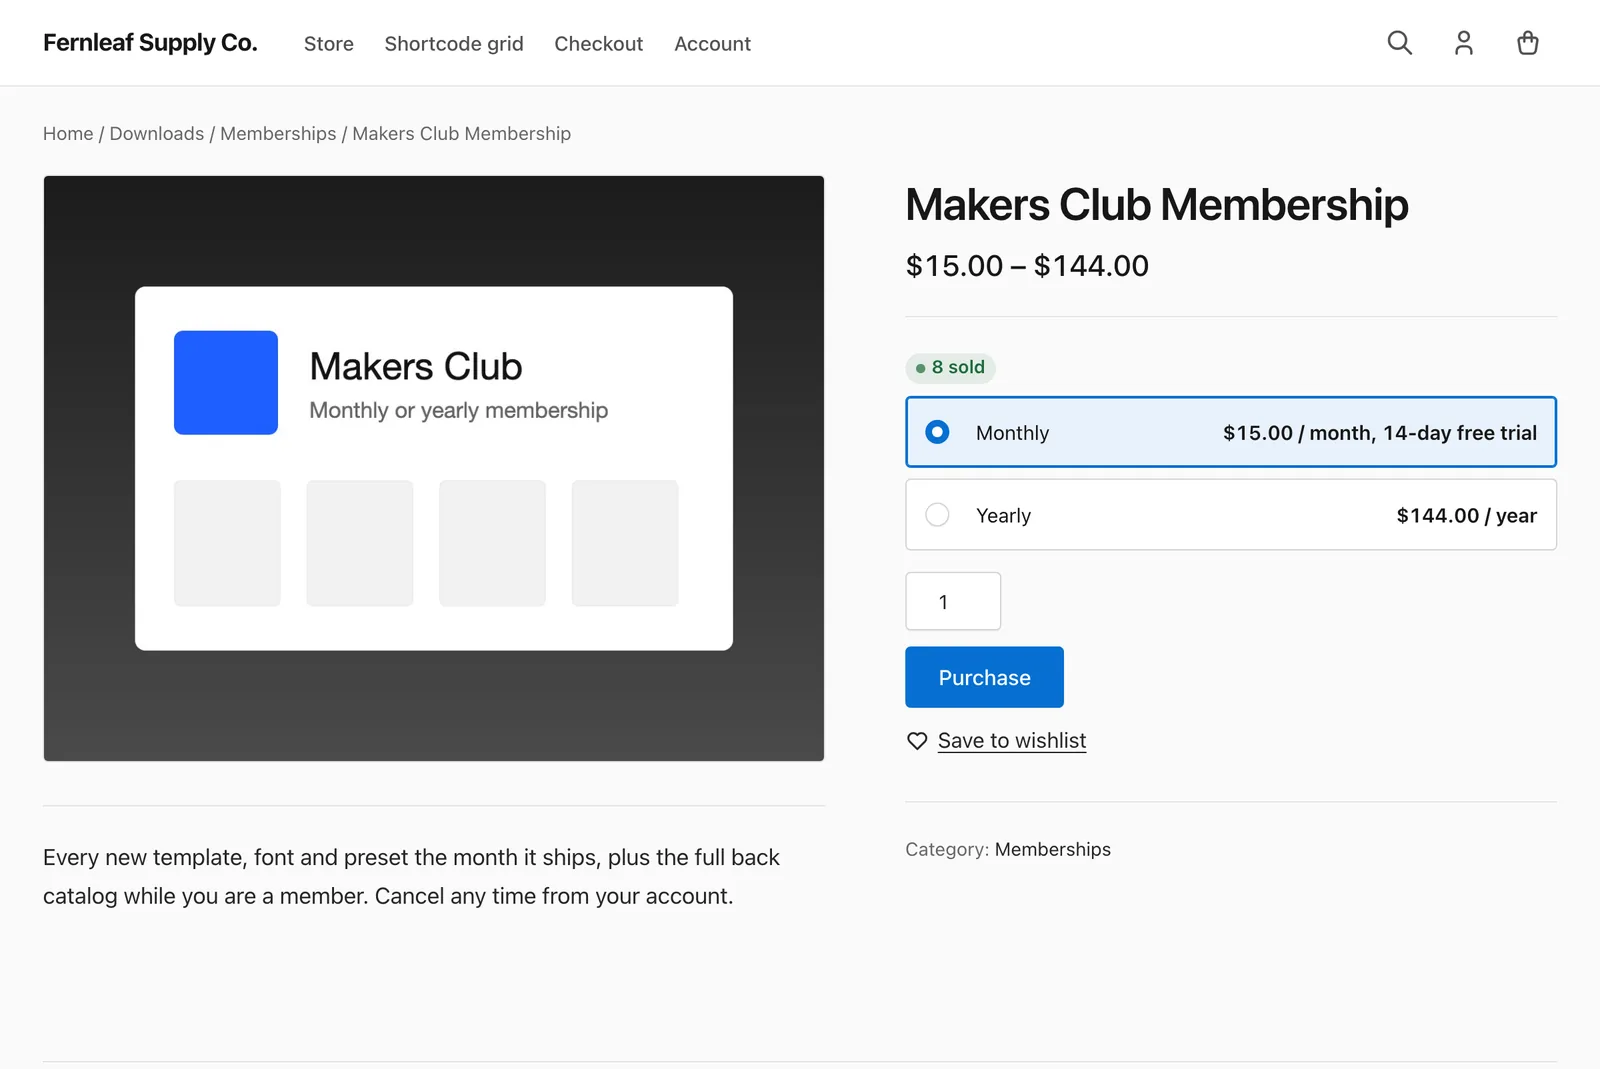This screenshot has width=1600, height=1069.
Task: Go to Store in navigation
Action: [329, 44]
